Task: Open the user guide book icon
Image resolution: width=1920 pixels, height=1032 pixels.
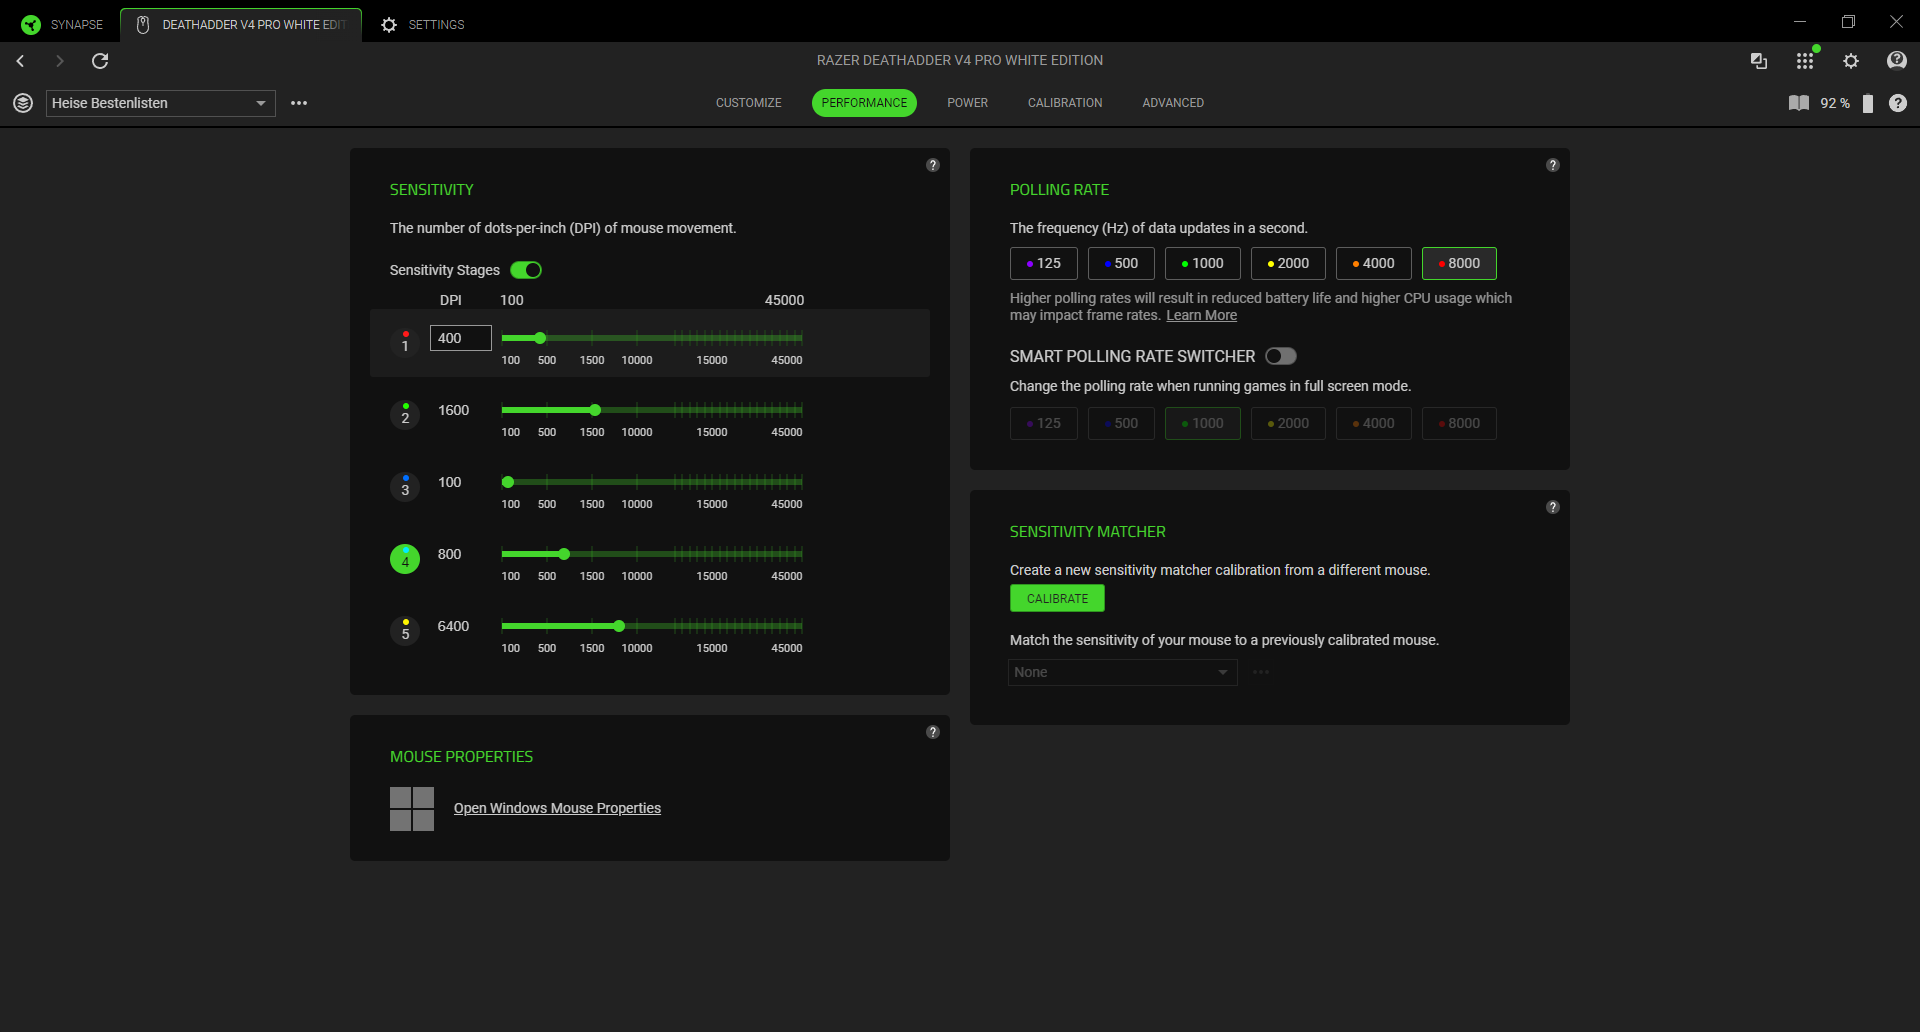Action: (1798, 103)
